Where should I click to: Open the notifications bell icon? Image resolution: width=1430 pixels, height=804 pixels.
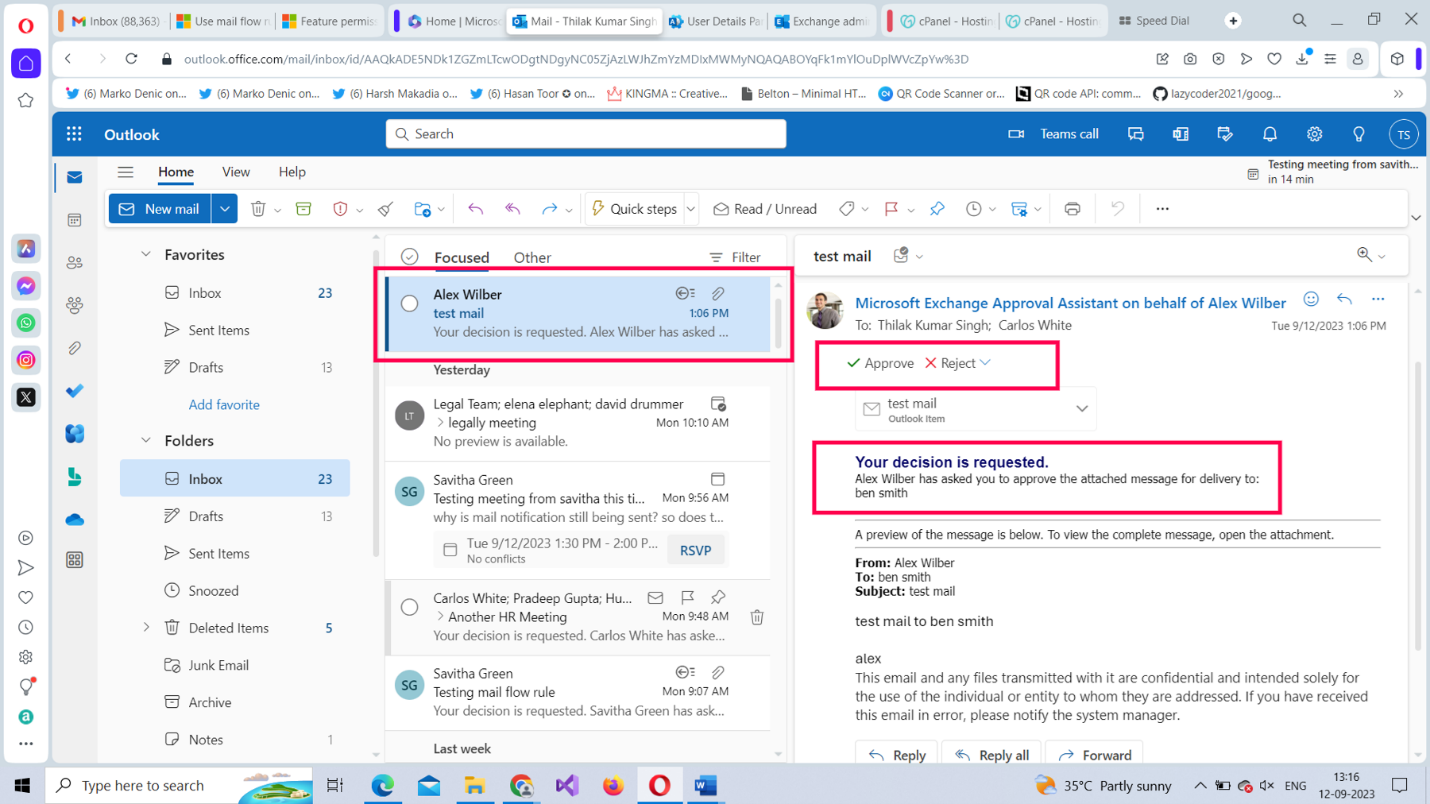point(1269,134)
